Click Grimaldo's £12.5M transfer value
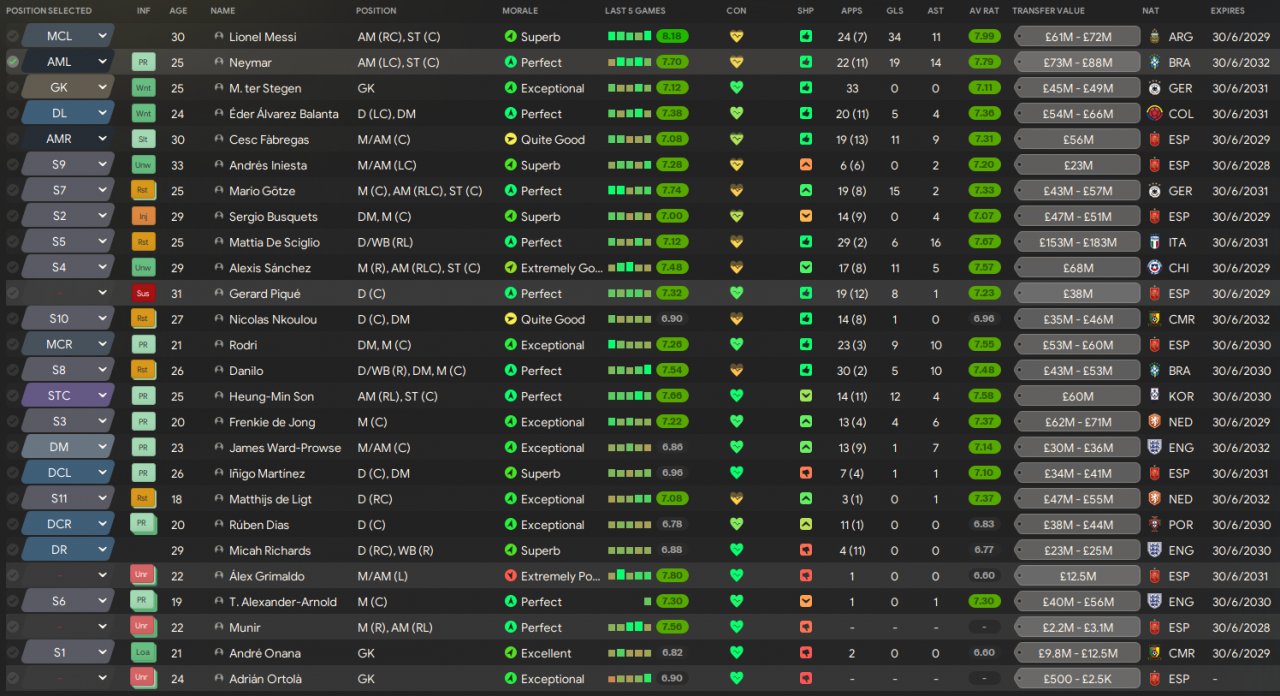1280x696 pixels. [1077, 576]
